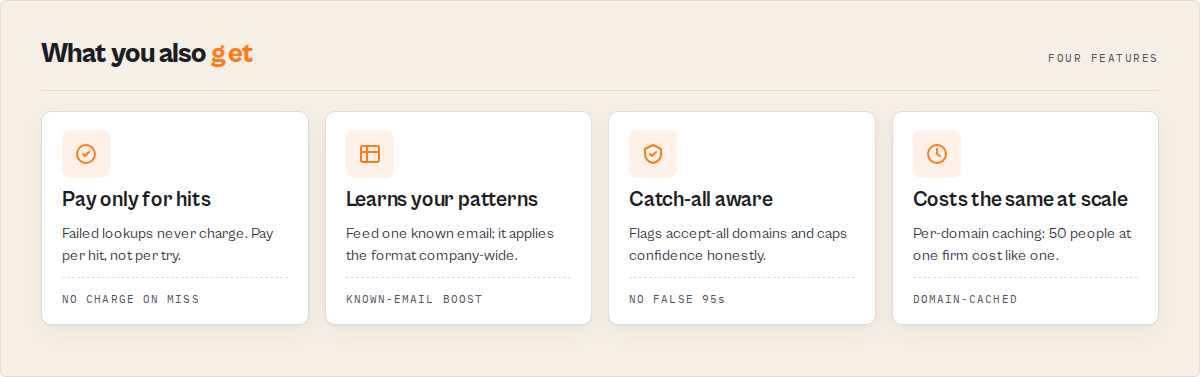Click the 'NO FALSE 95s' tag
1200x377 pixels.
tap(677, 299)
